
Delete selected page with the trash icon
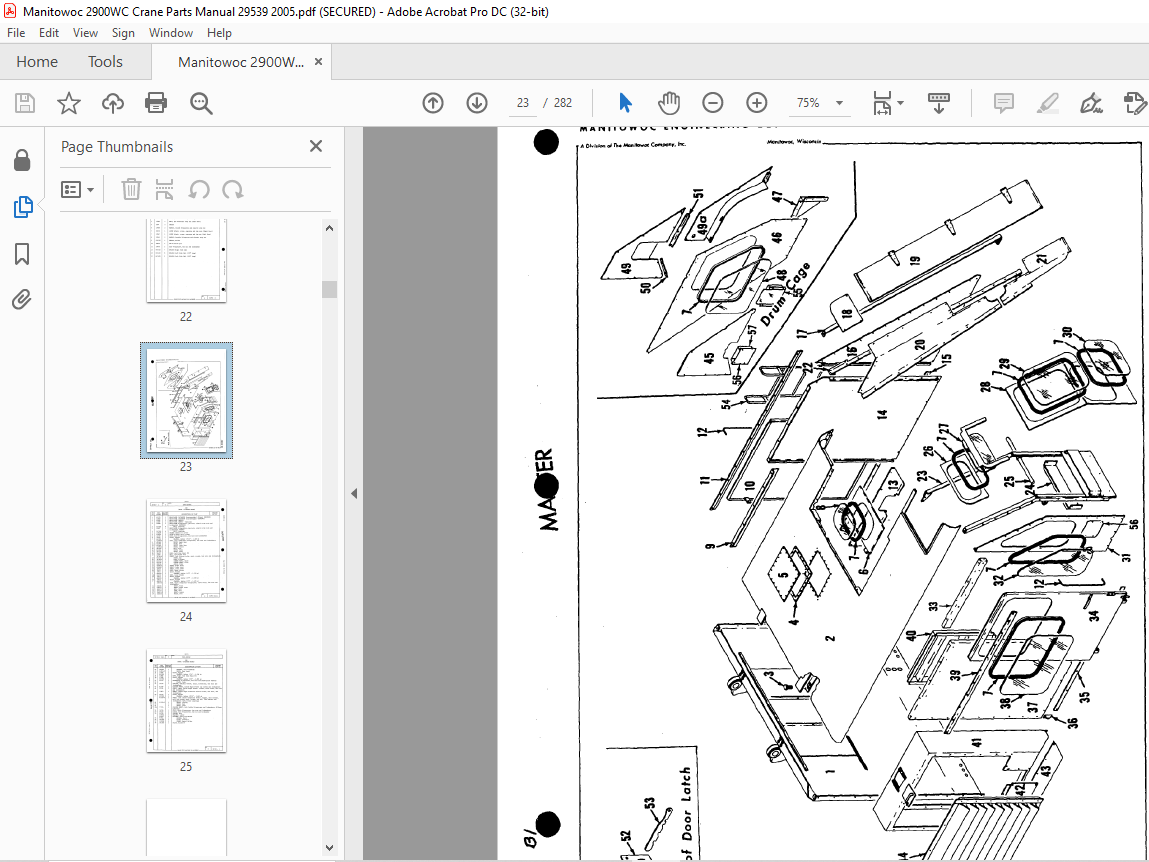coord(130,189)
